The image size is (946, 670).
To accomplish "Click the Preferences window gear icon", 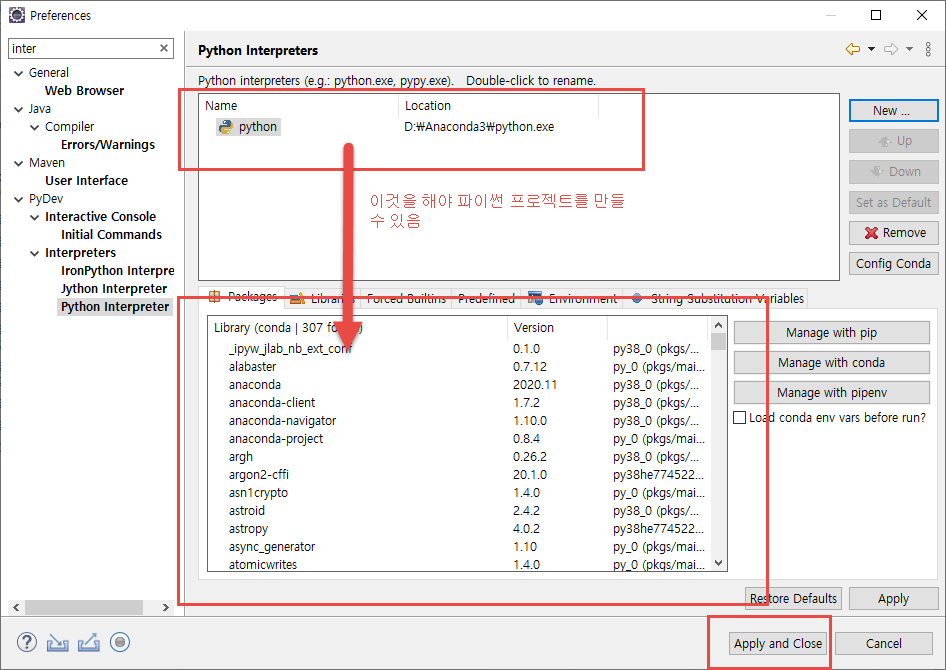I will point(17,14).
